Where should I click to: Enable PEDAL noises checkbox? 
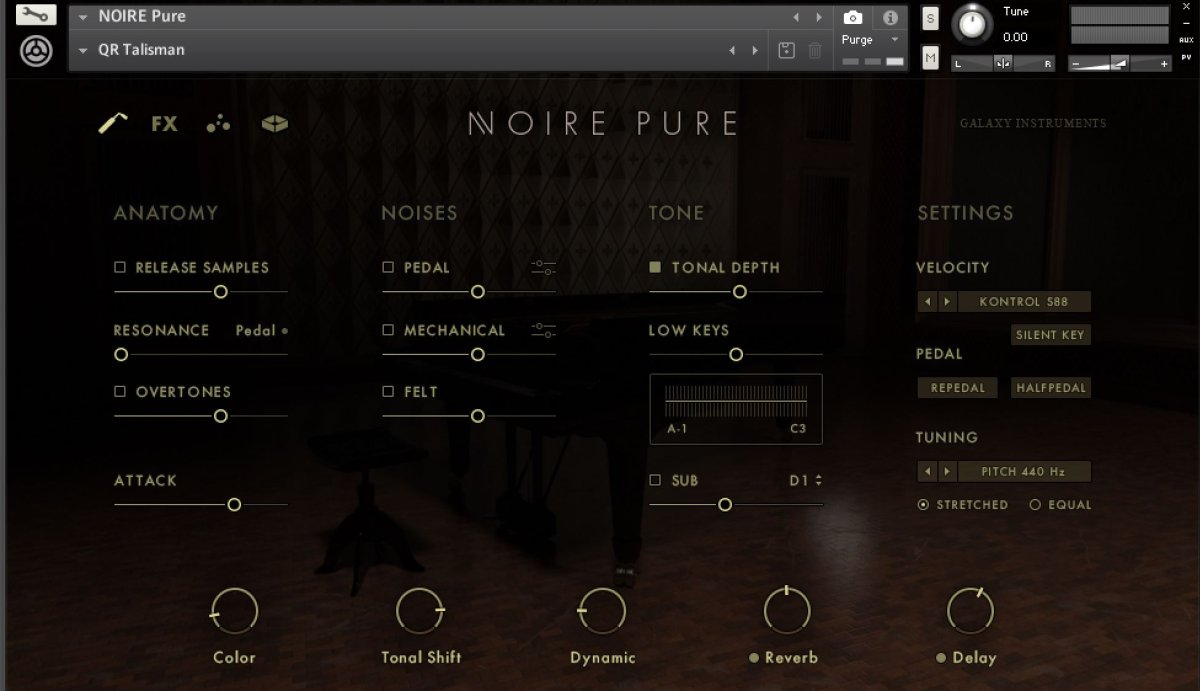pyautogui.click(x=388, y=267)
